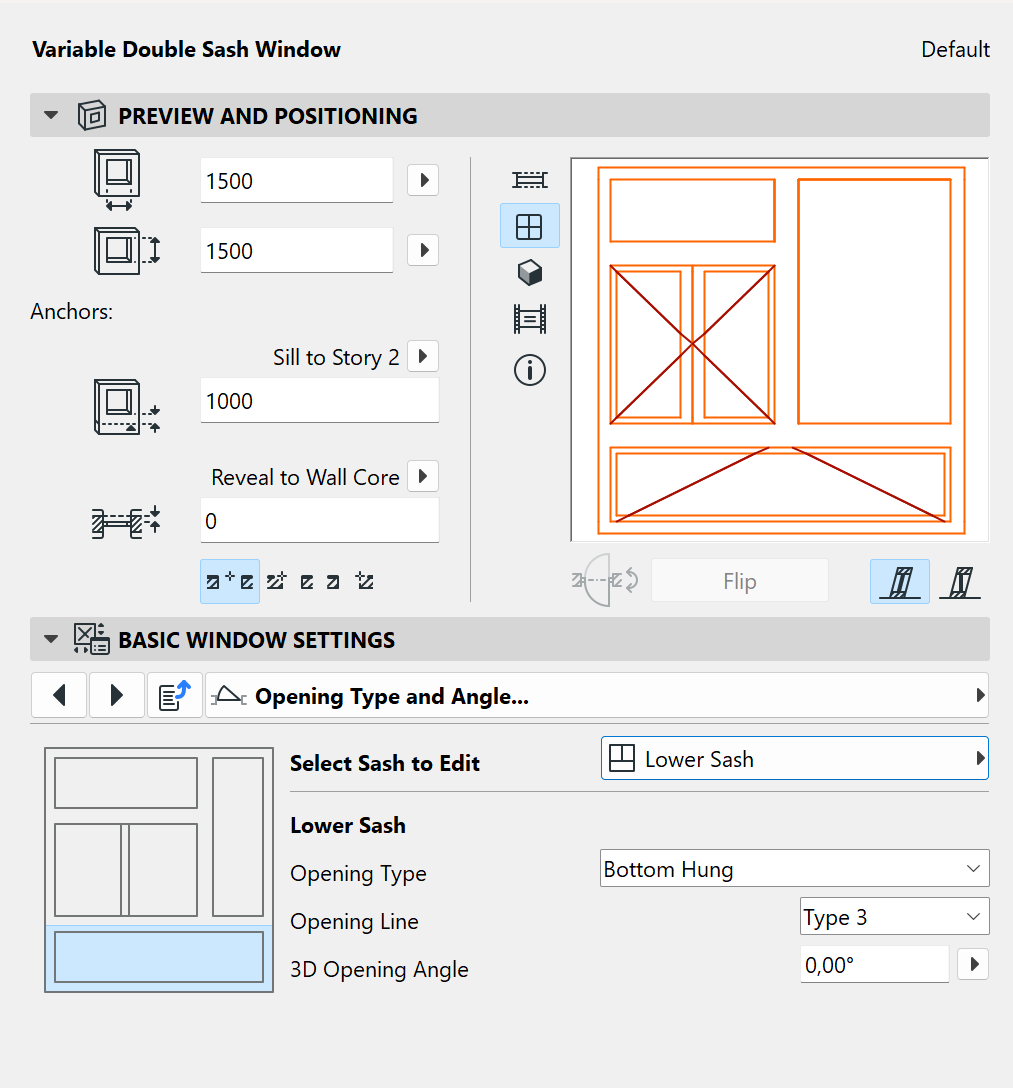Open the Sill to Story 2 anchor options

click(x=423, y=357)
